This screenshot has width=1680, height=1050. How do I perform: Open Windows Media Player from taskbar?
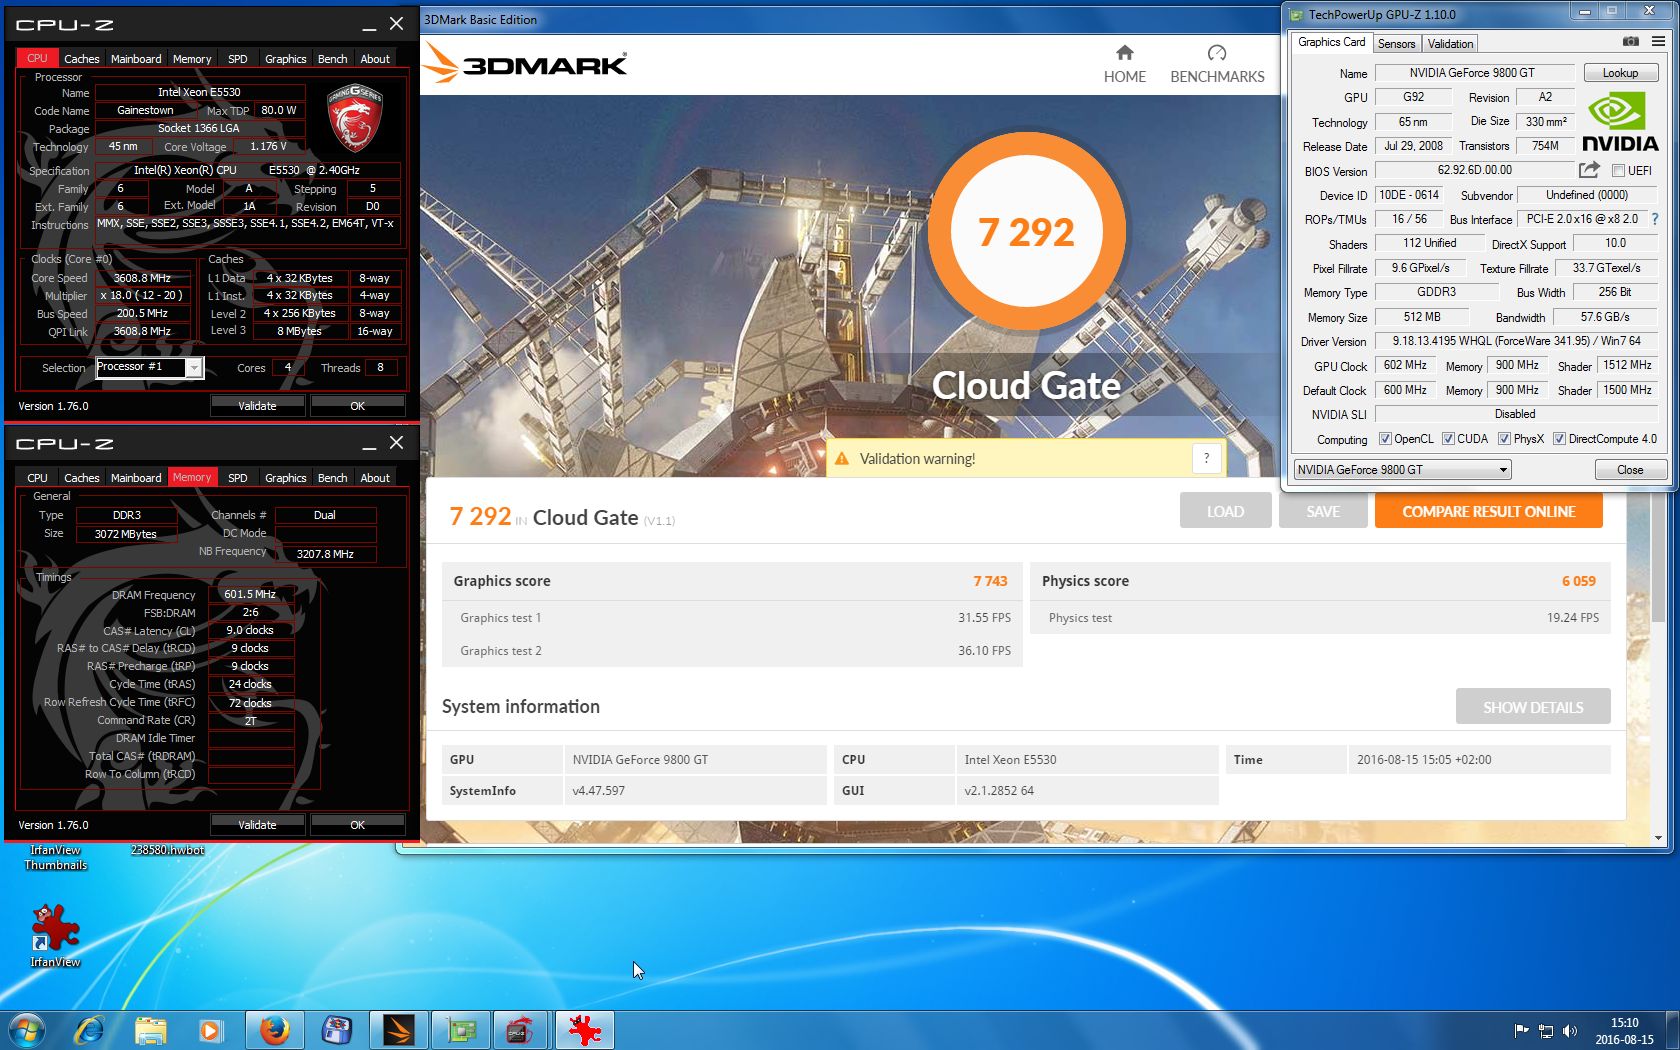211,1030
